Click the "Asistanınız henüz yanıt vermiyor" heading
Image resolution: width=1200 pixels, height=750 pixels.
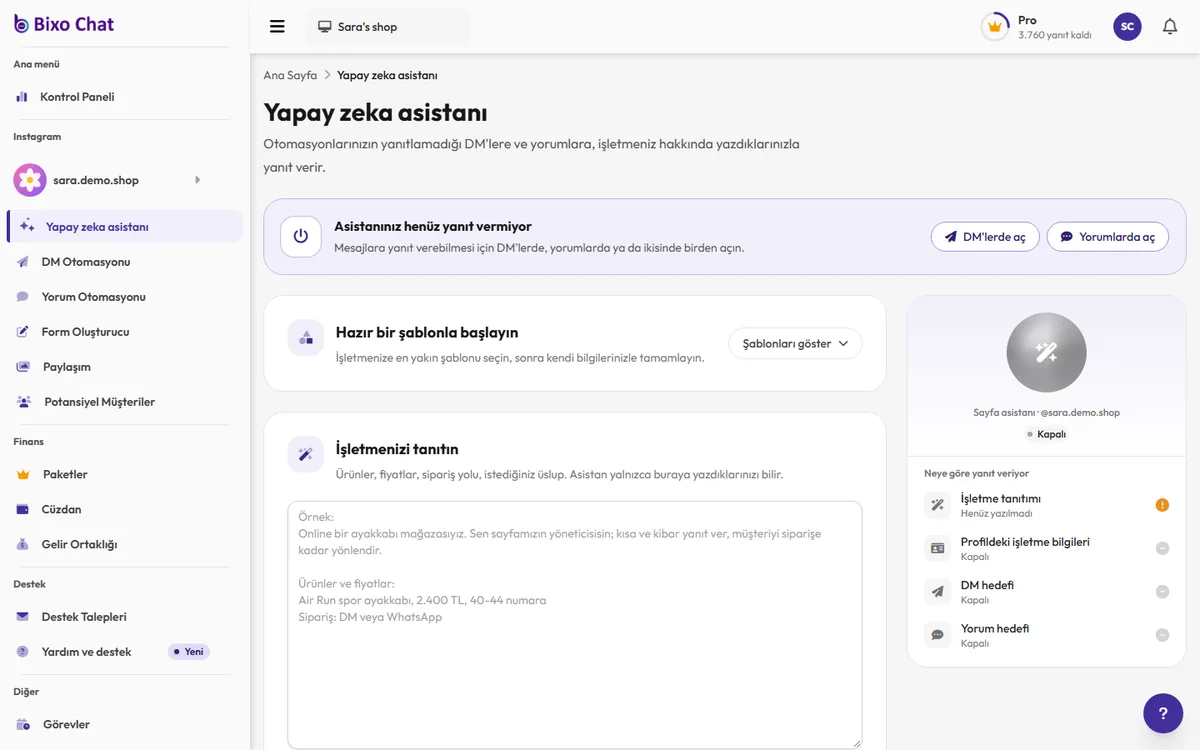click(x=433, y=226)
